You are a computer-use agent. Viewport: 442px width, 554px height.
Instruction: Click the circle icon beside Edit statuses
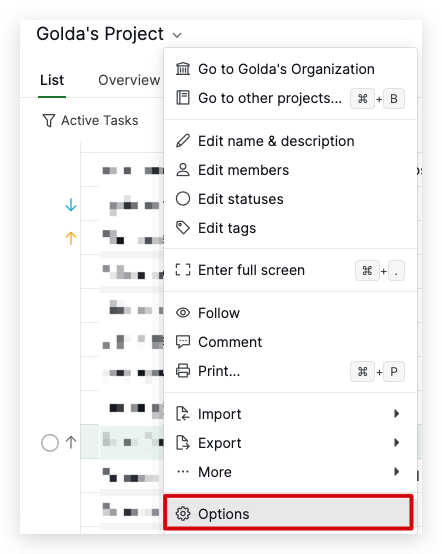[183, 199]
